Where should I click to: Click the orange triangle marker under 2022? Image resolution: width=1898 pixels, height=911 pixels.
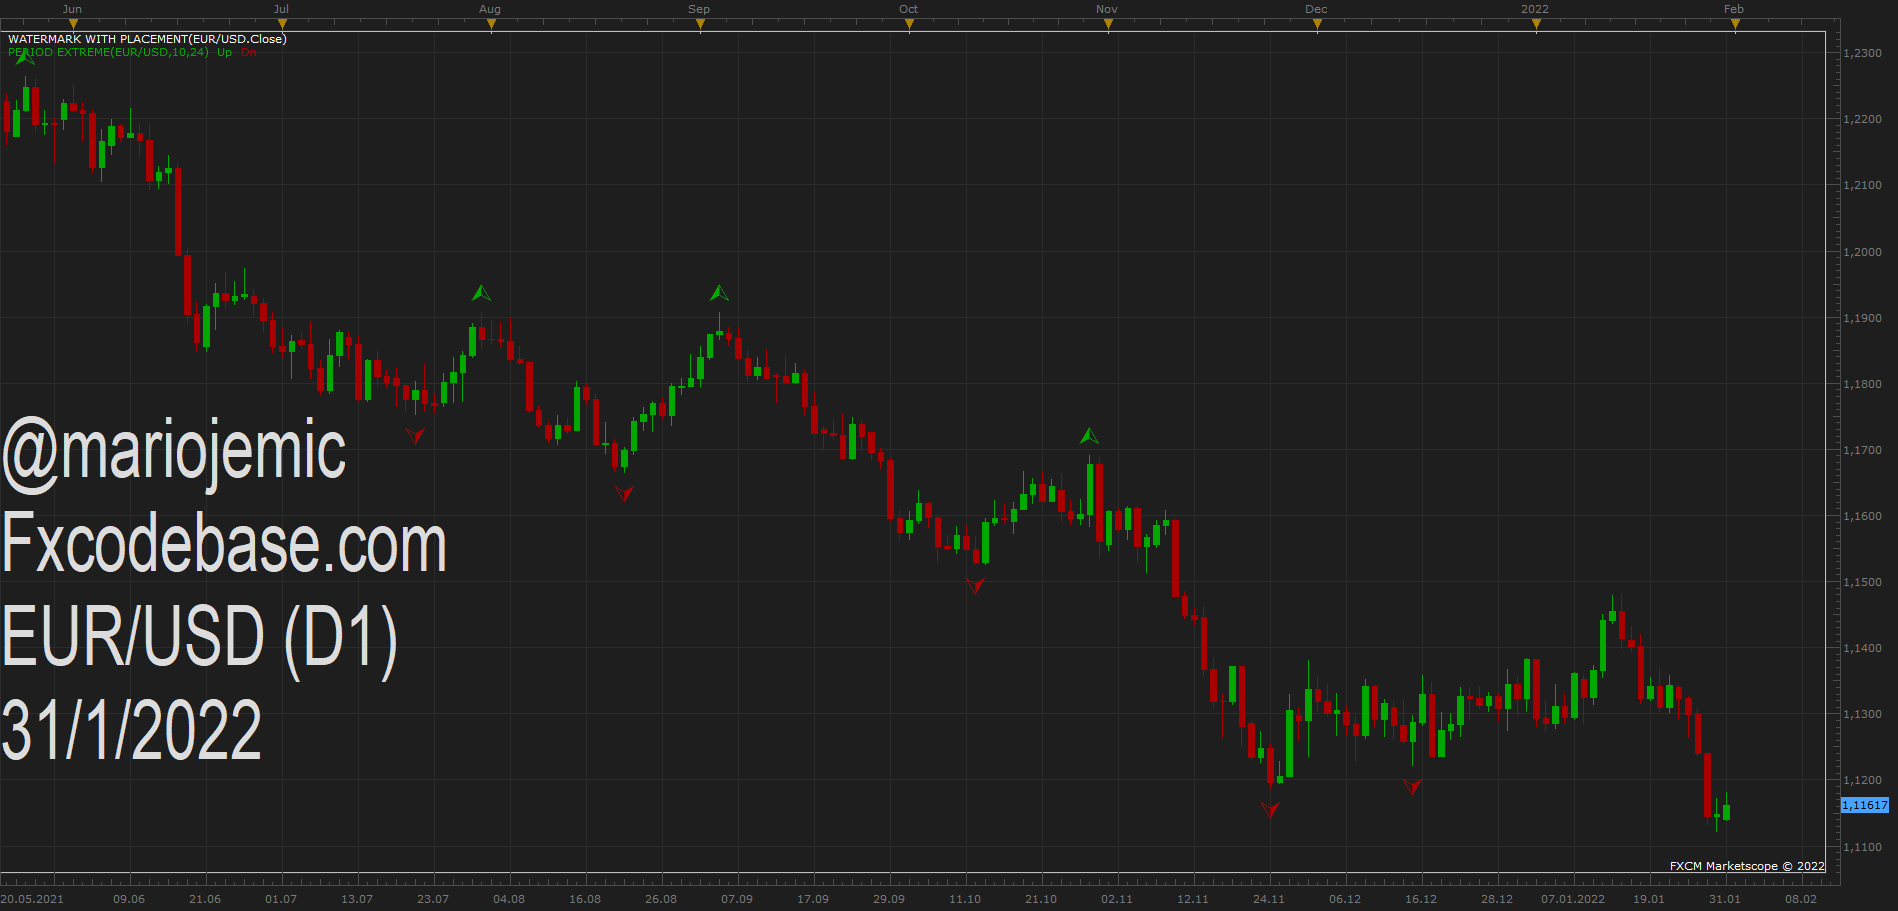tap(1536, 25)
